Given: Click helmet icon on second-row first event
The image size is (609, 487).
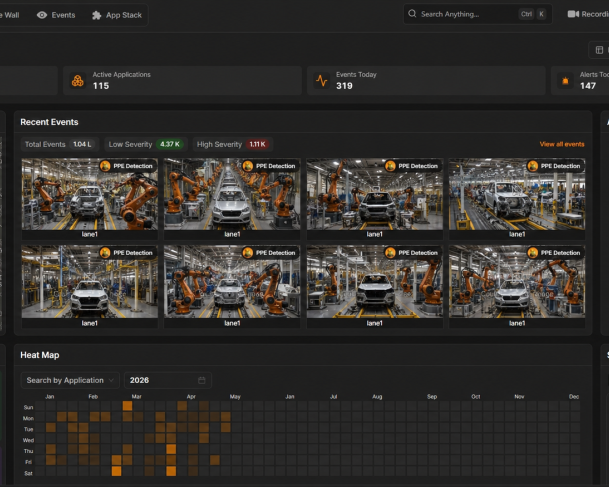Looking at the screenshot, I should [105, 253].
